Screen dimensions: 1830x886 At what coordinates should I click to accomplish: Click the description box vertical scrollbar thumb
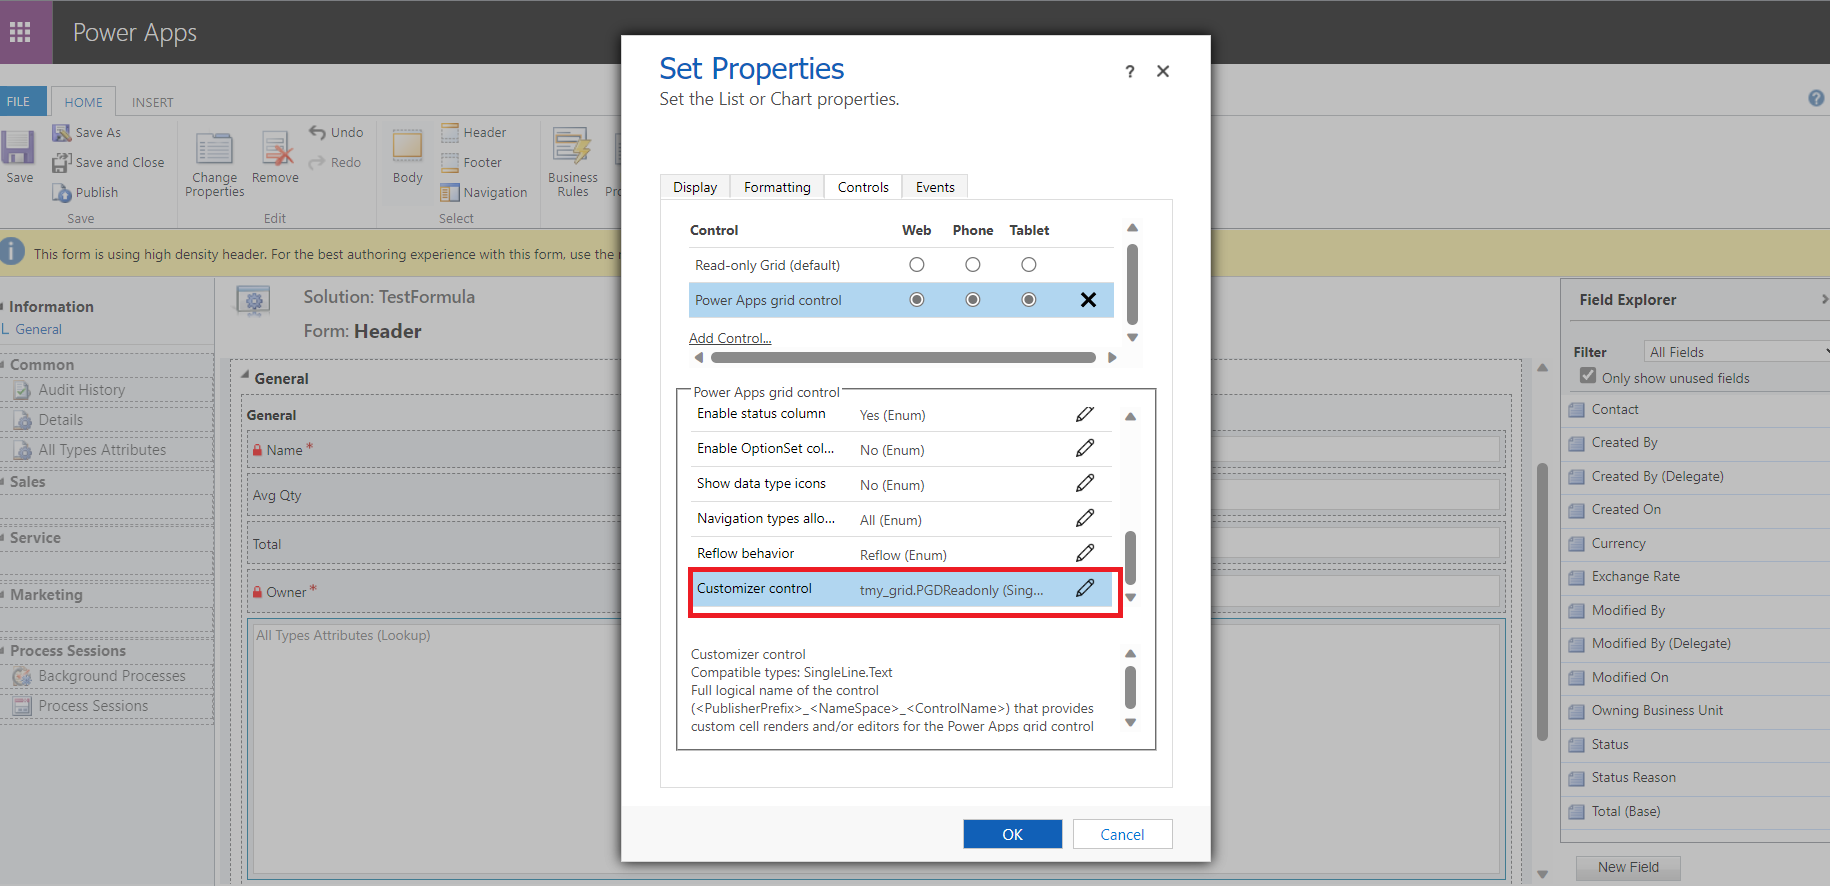click(x=1131, y=687)
